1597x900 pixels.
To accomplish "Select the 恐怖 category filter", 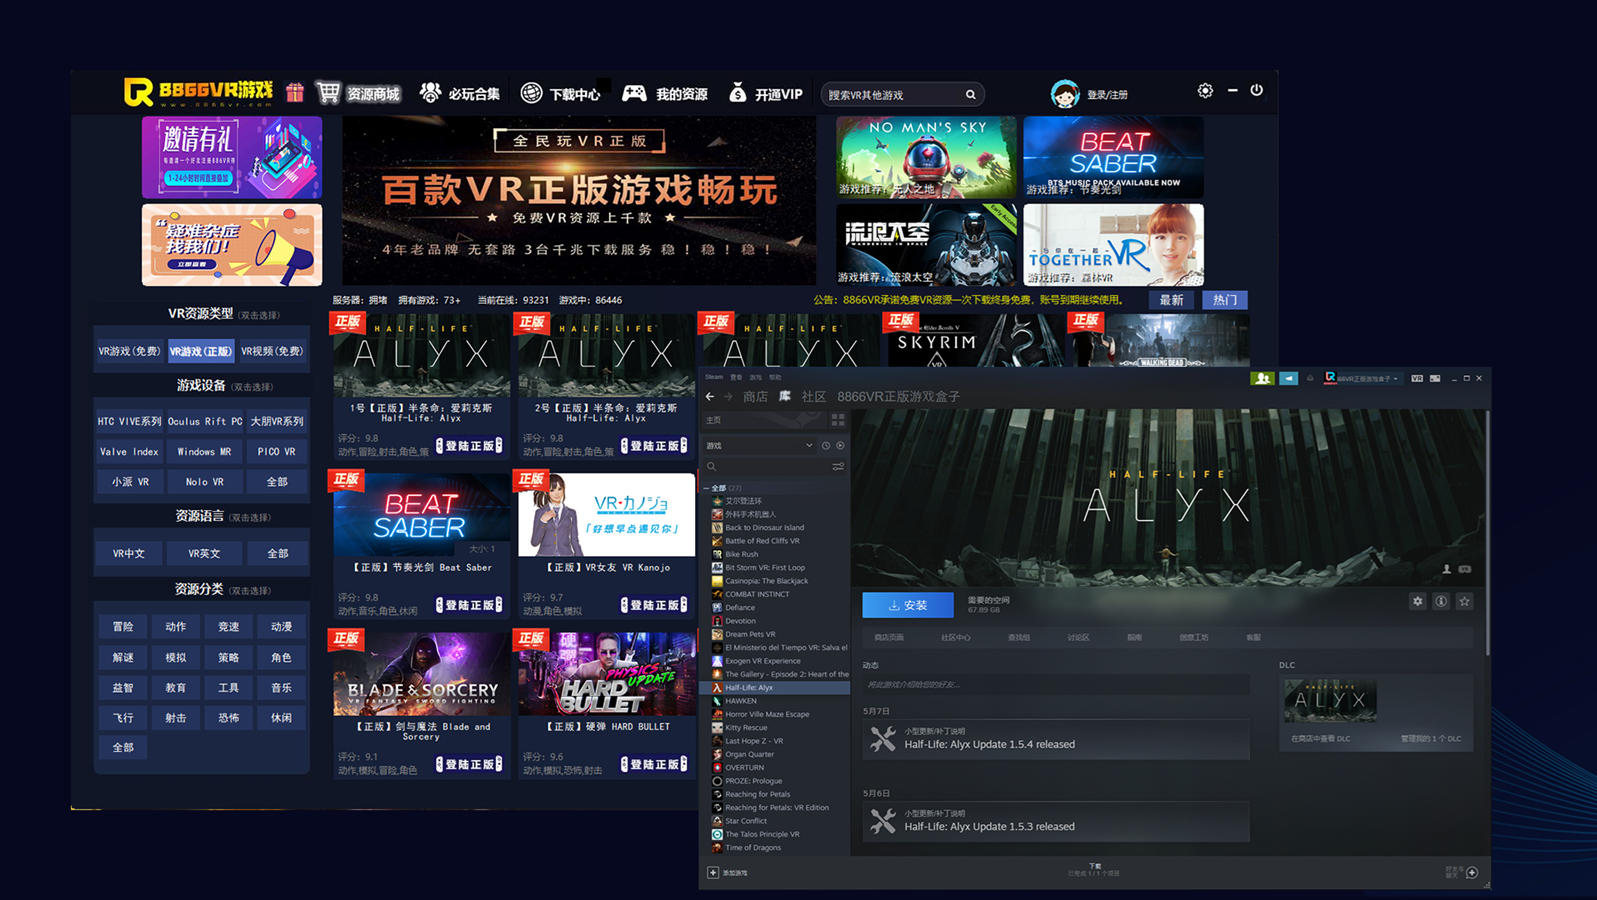I will coord(229,718).
